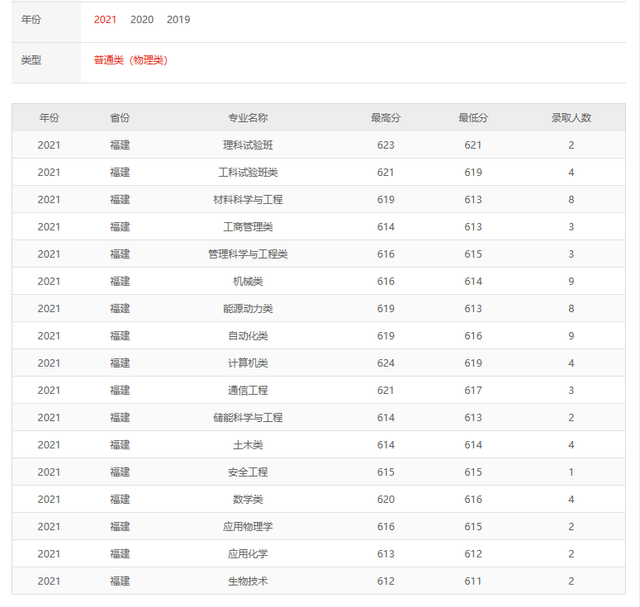
Task: Click the 专业名称 column header
Action: pyautogui.click(x=248, y=118)
